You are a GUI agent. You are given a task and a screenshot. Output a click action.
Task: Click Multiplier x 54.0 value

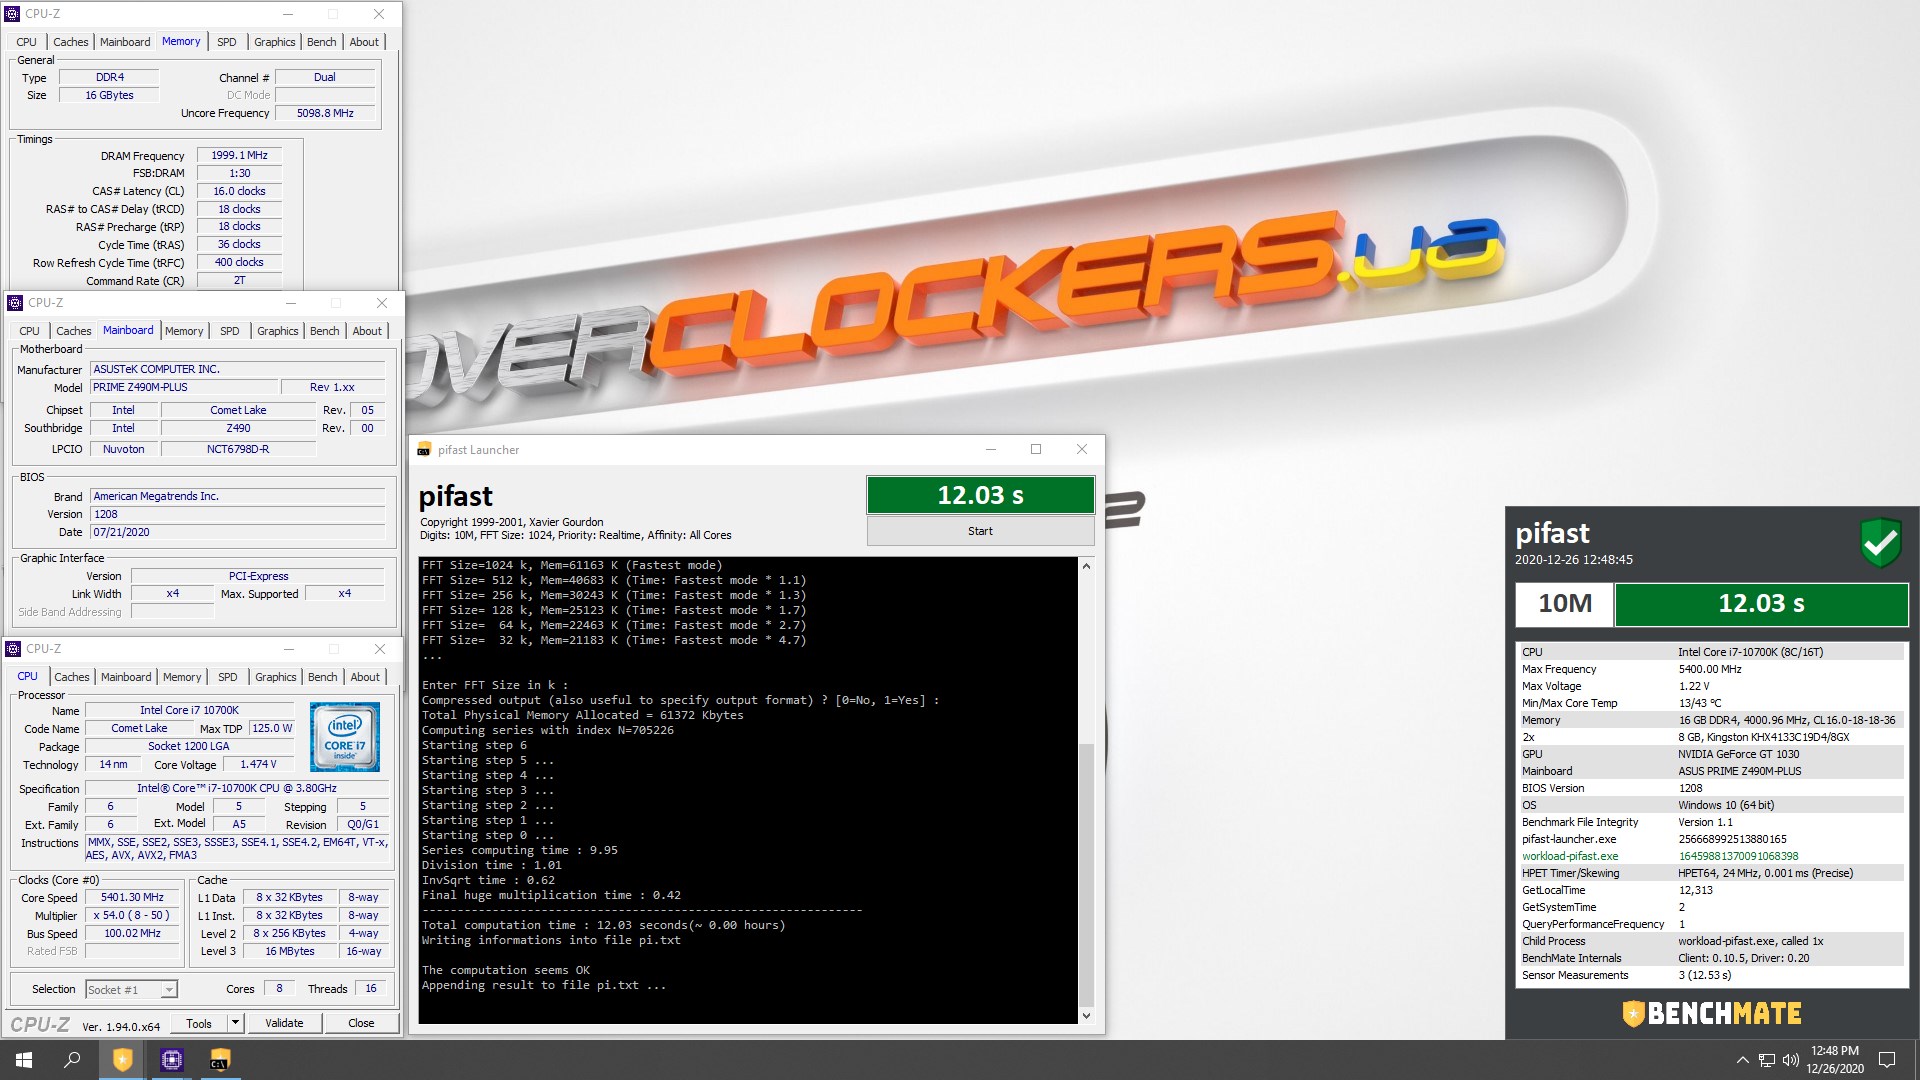click(132, 916)
